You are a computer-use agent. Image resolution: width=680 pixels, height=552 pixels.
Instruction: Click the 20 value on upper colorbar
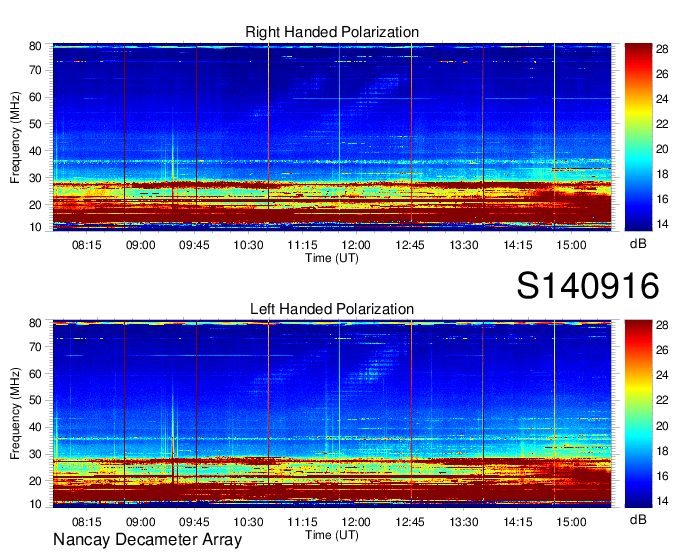tap(662, 149)
